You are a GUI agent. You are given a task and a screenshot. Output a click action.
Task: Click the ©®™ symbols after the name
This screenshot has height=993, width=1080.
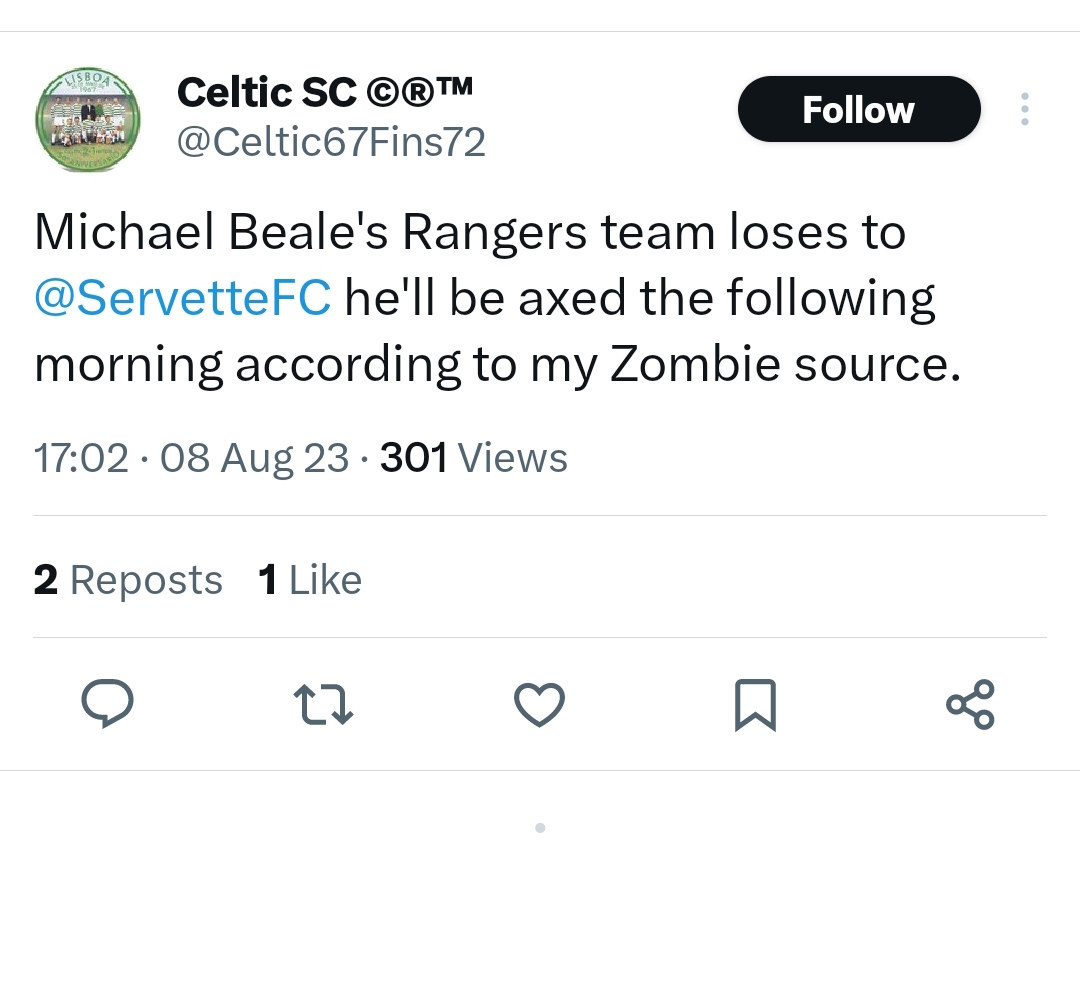coord(420,93)
